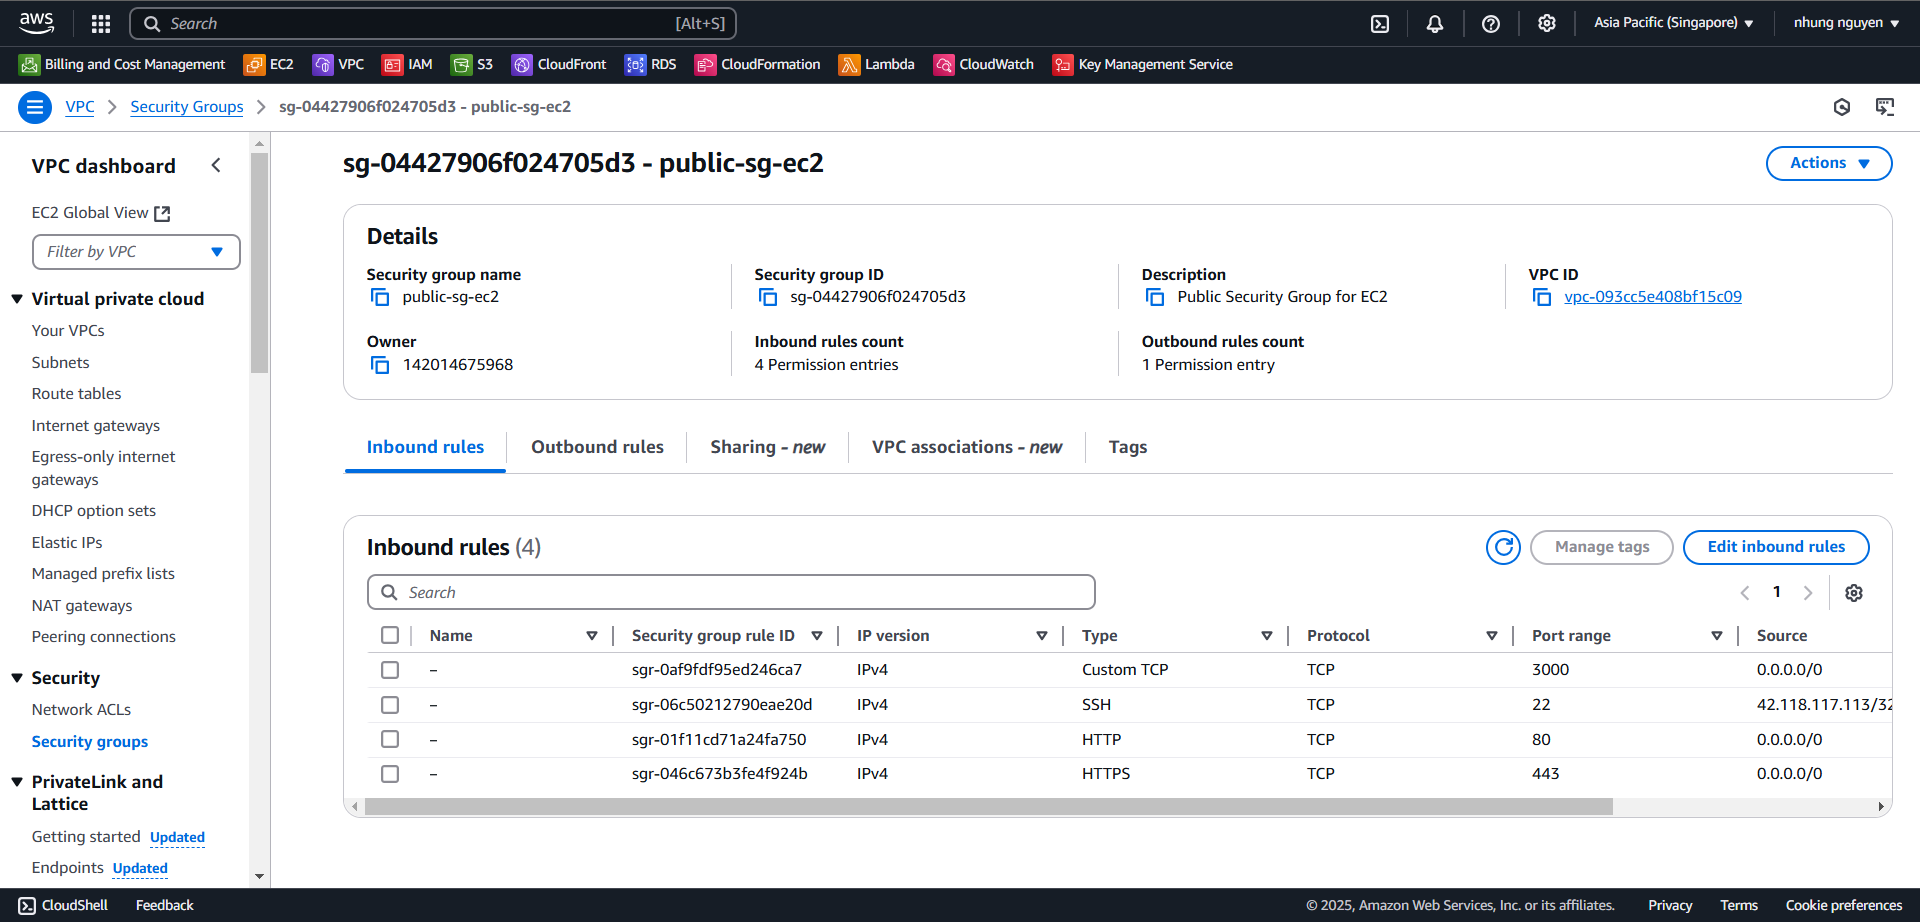Check the HTTPS rule sgr-046c673b3fe4f924b row
Viewport: 1920px width, 922px height.
pyautogui.click(x=390, y=774)
